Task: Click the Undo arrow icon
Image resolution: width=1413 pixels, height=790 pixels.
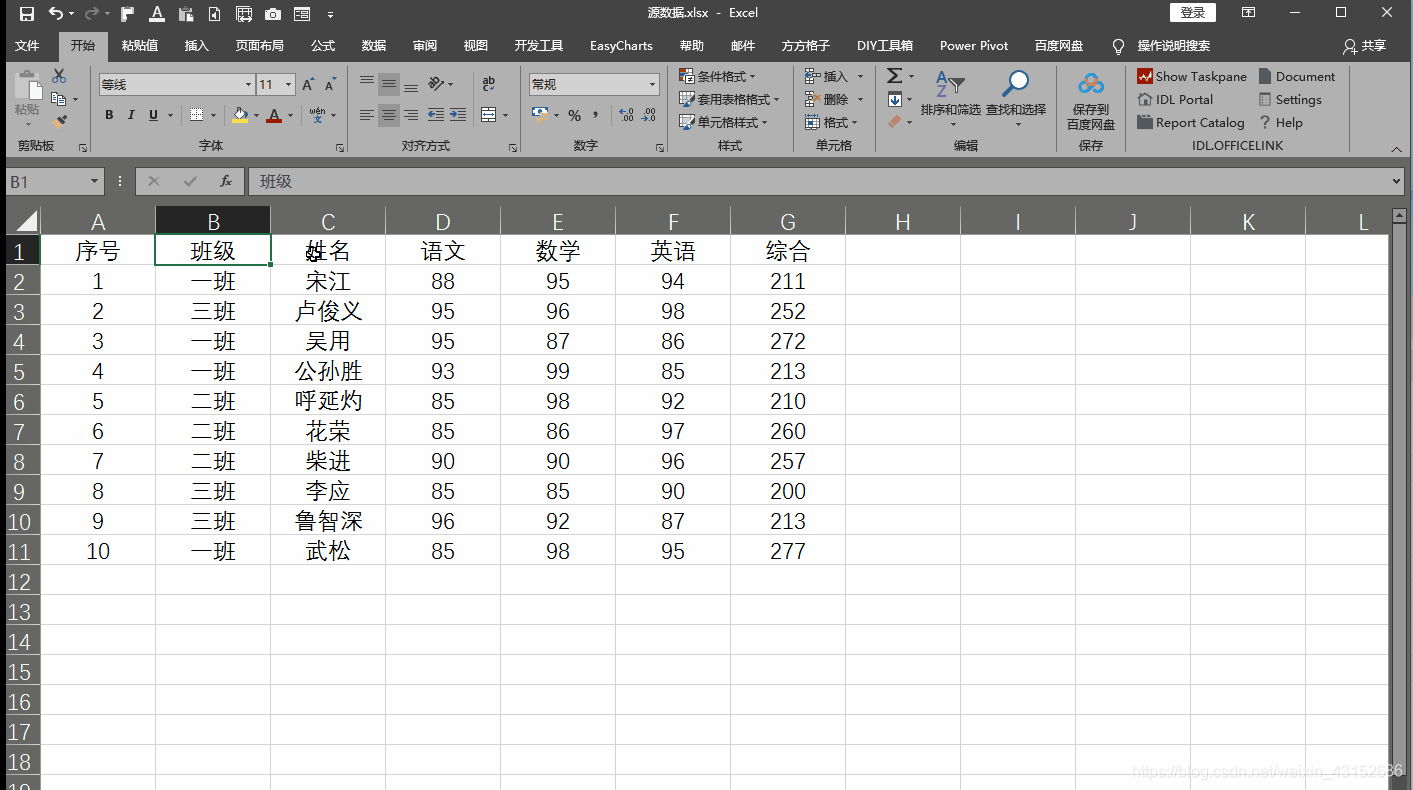Action: (56, 14)
